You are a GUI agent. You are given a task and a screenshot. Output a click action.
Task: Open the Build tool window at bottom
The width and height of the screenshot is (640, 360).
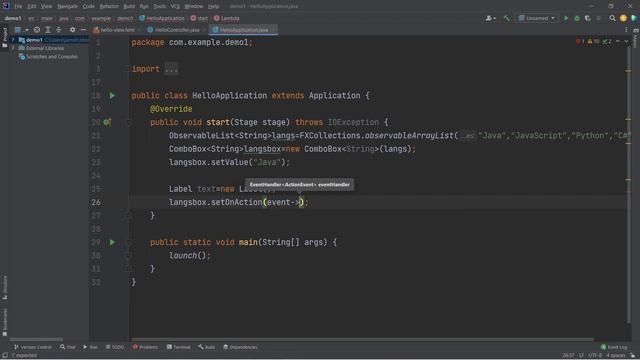207,347
